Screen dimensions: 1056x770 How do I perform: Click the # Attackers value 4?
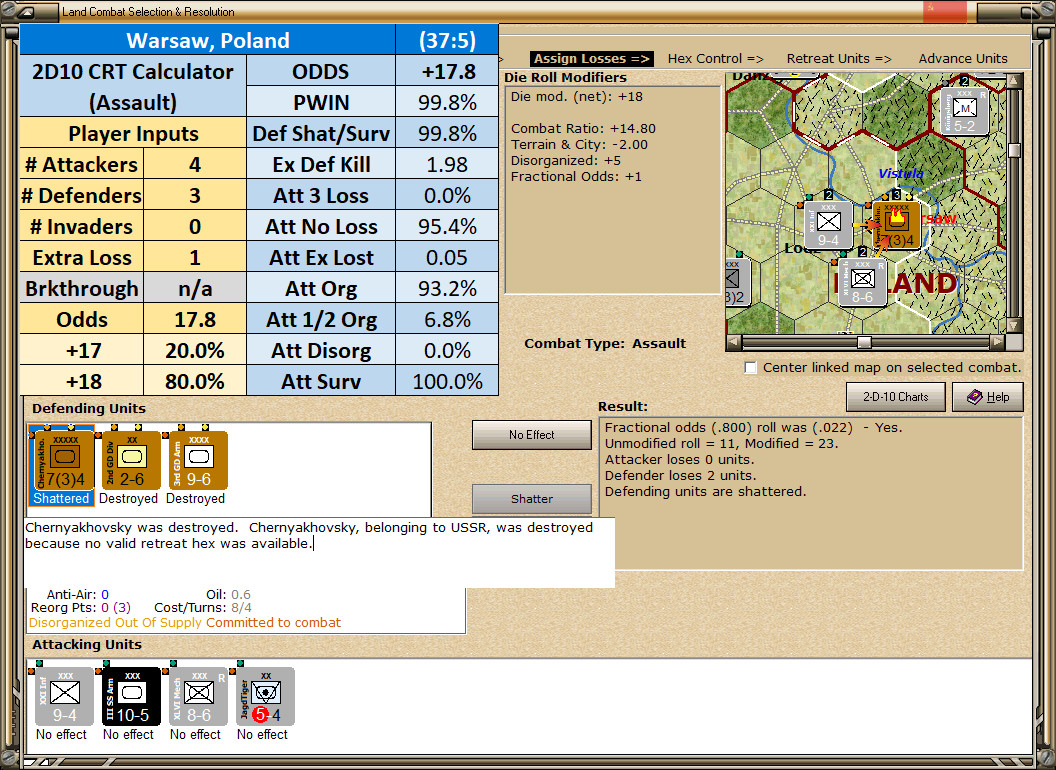[x=195, y=164]
